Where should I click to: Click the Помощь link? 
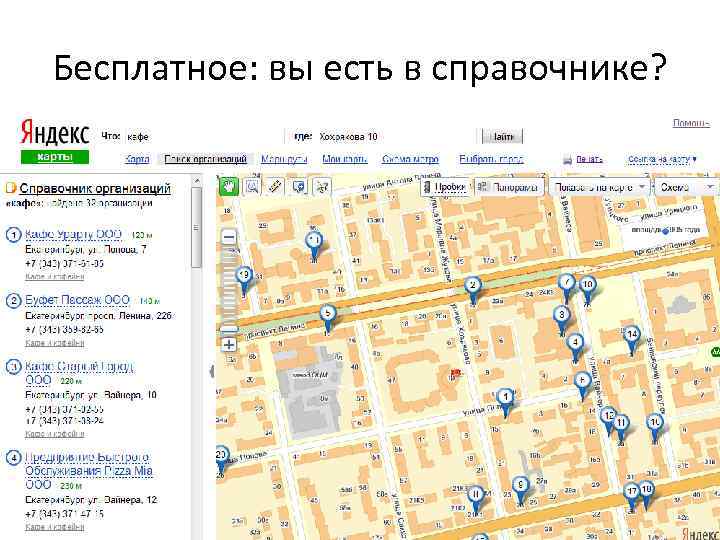tap(691, 123)
